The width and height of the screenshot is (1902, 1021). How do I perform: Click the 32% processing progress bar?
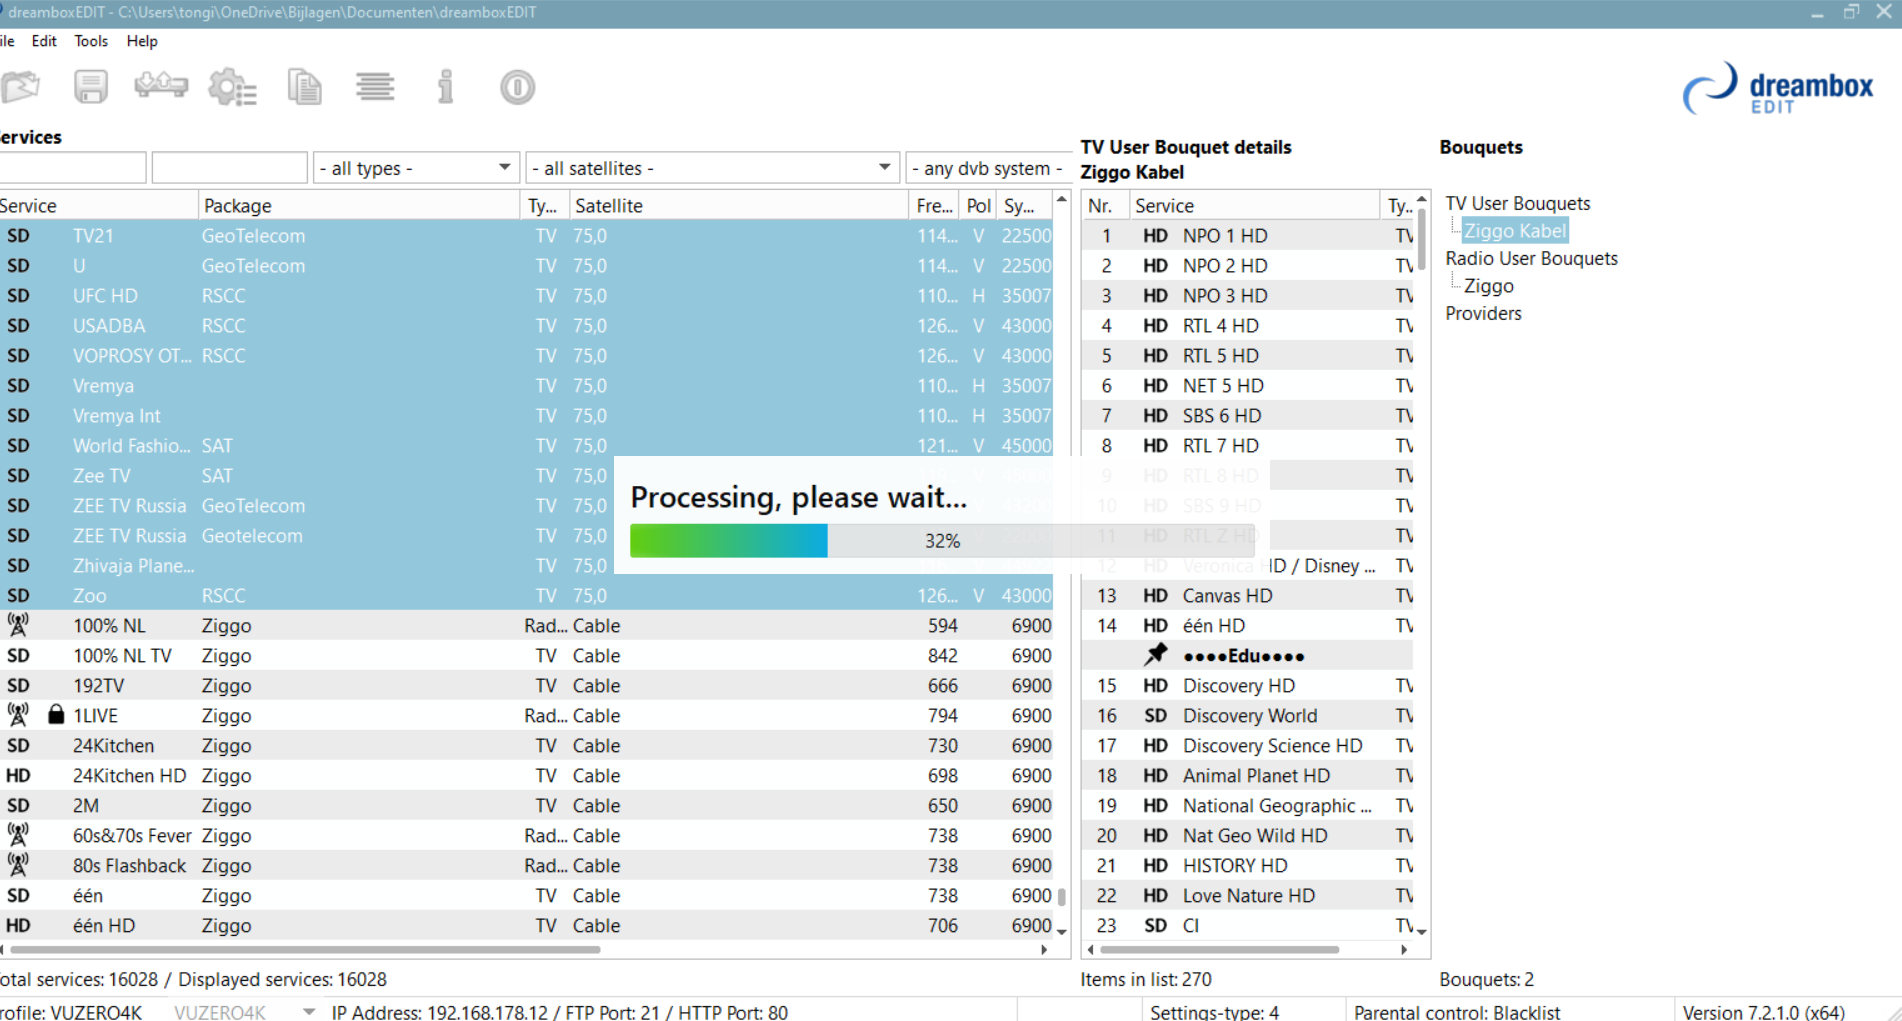coord(941,541)
